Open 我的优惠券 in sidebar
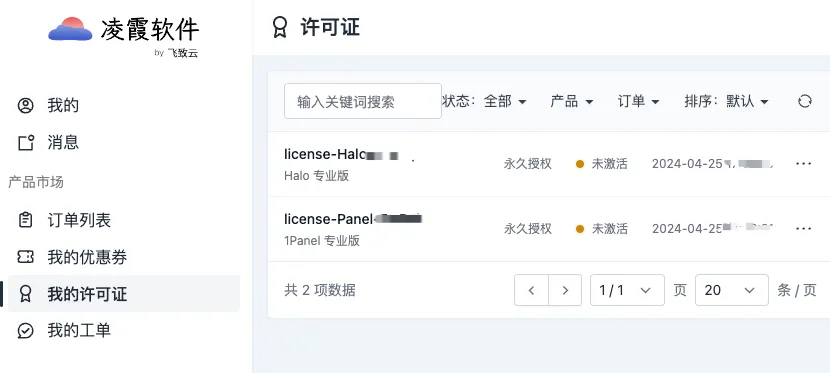The width and height of the screenshot is (830, 373). click(x=124, y=257)
